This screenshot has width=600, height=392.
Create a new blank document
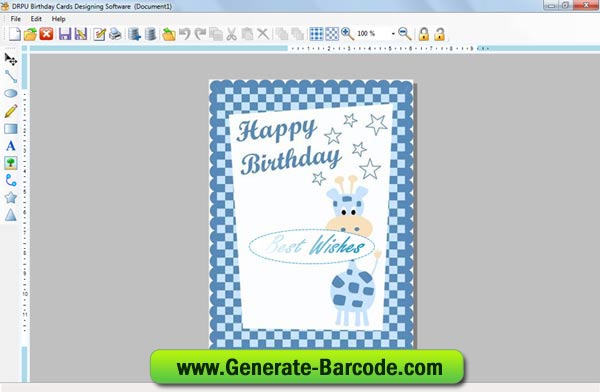(15, 34)
